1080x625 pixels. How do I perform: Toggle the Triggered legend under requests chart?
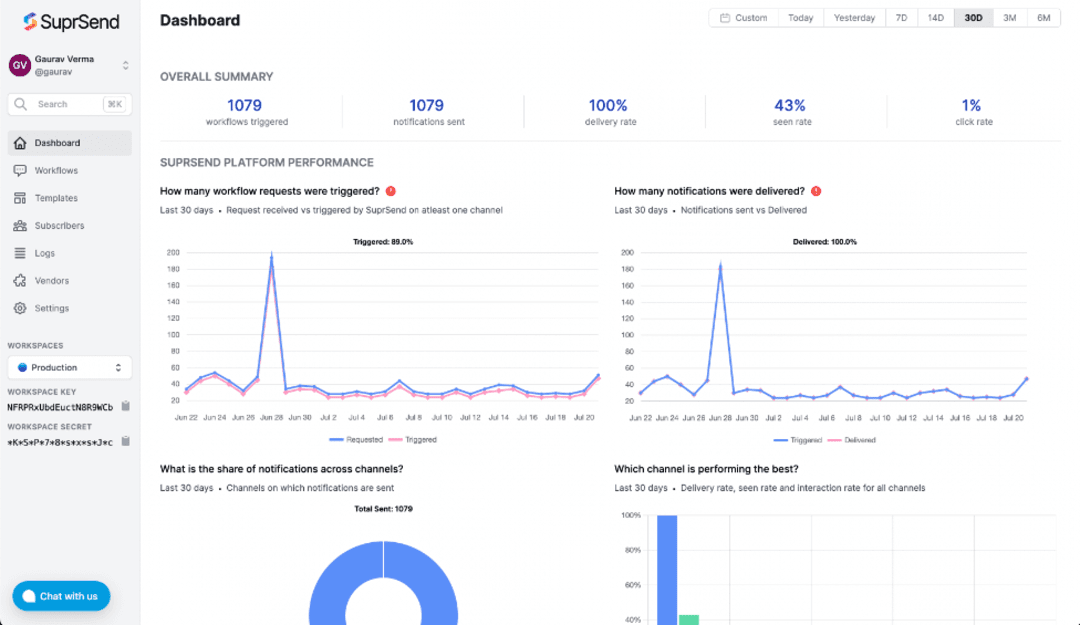click(419, 437)
